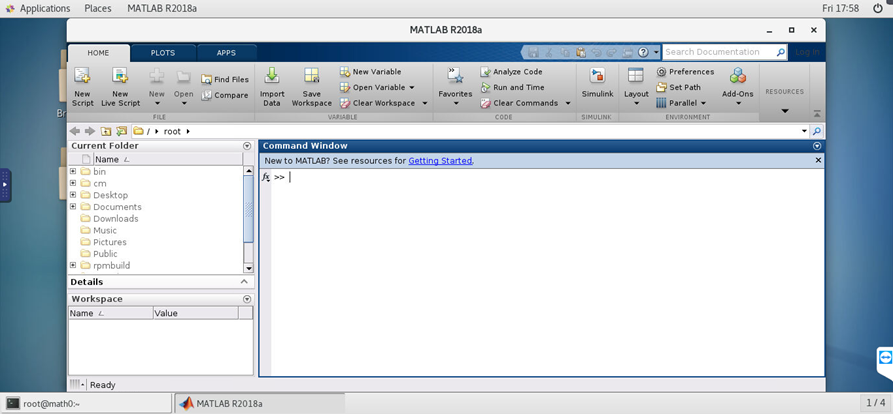Sort Current Folder by Name column

pyautogui.click(x=168, y=159)
